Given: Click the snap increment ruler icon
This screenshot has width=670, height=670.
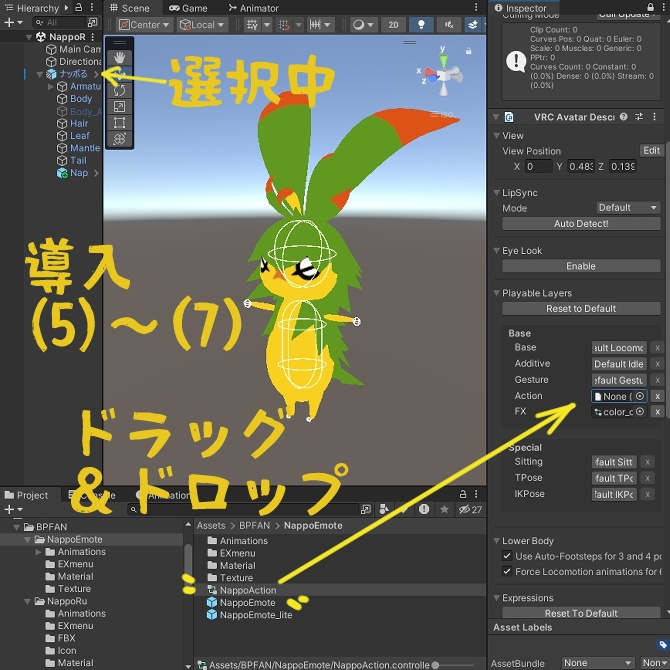Looking at the screenshot, I should coord(315,25).
